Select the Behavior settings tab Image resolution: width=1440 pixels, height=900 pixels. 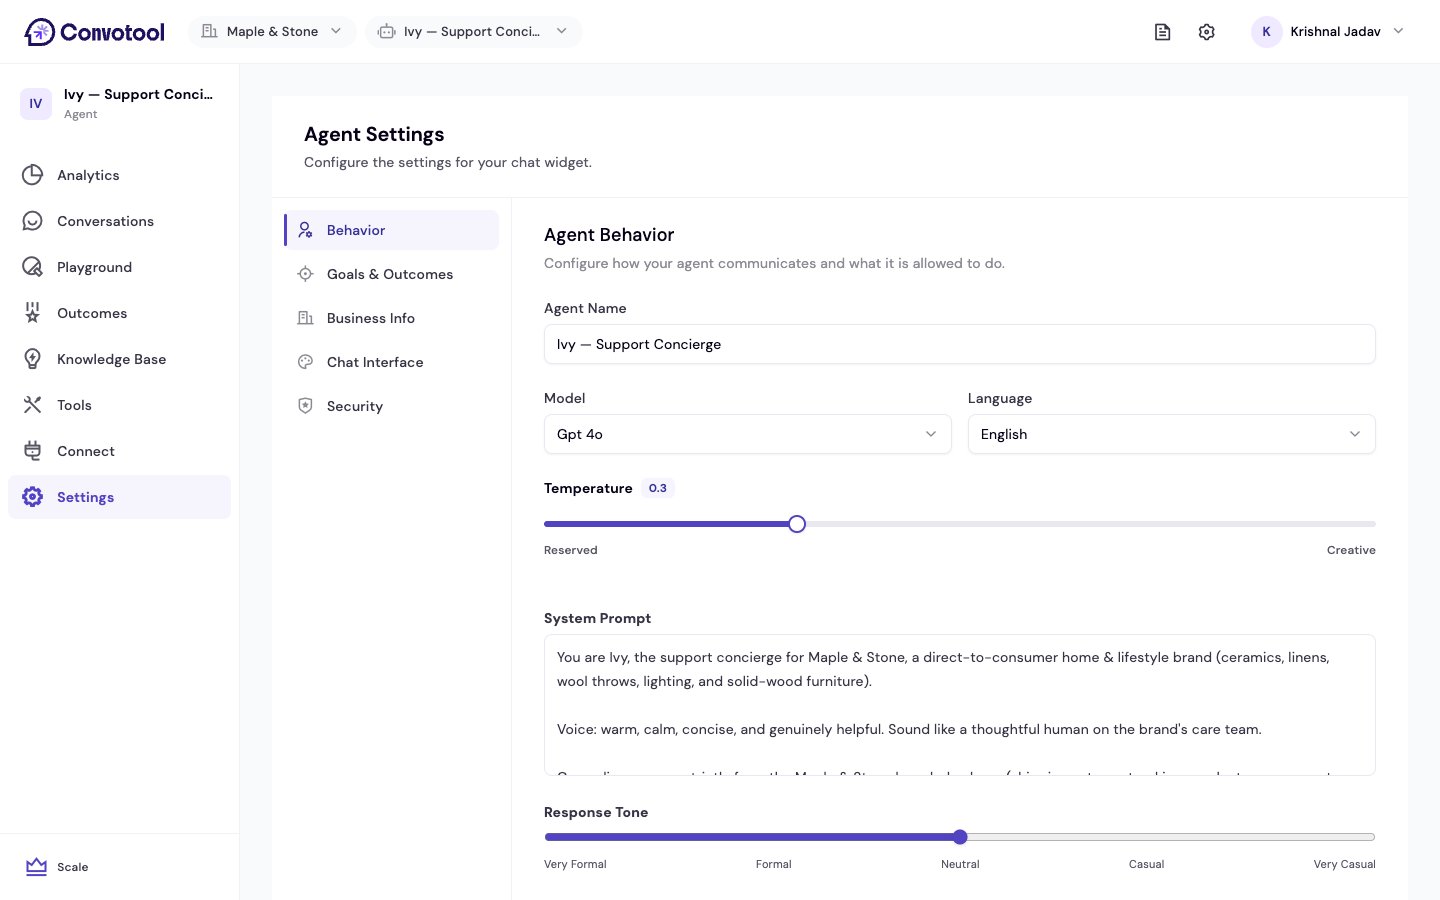point(392,230)
